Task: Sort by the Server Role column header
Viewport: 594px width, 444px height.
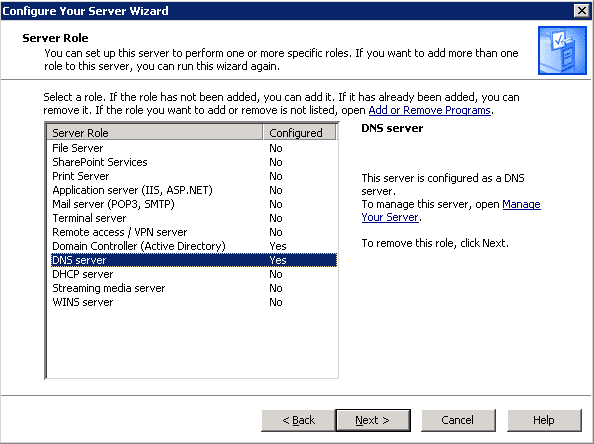Action: pos(155,133)
